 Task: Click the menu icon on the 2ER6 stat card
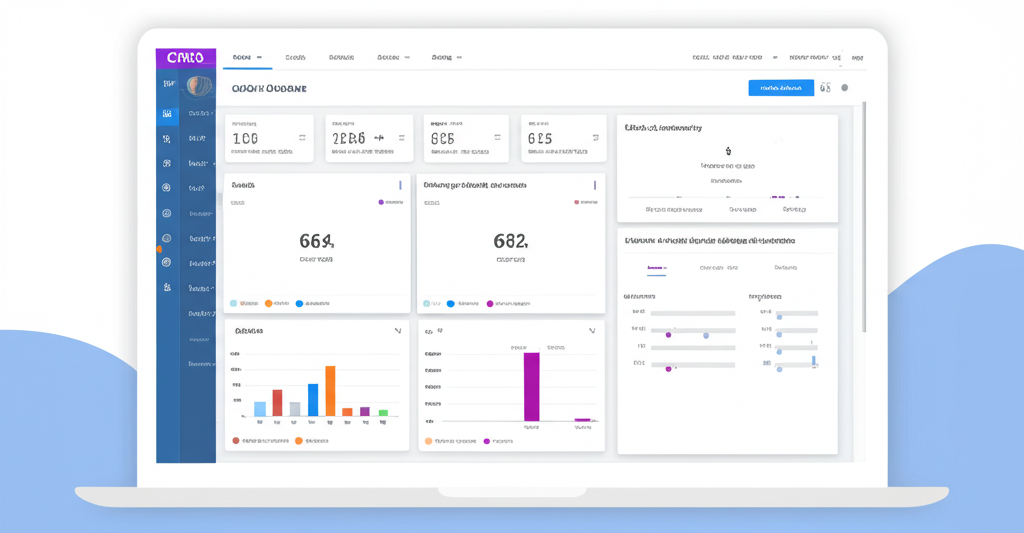[402, 138]
